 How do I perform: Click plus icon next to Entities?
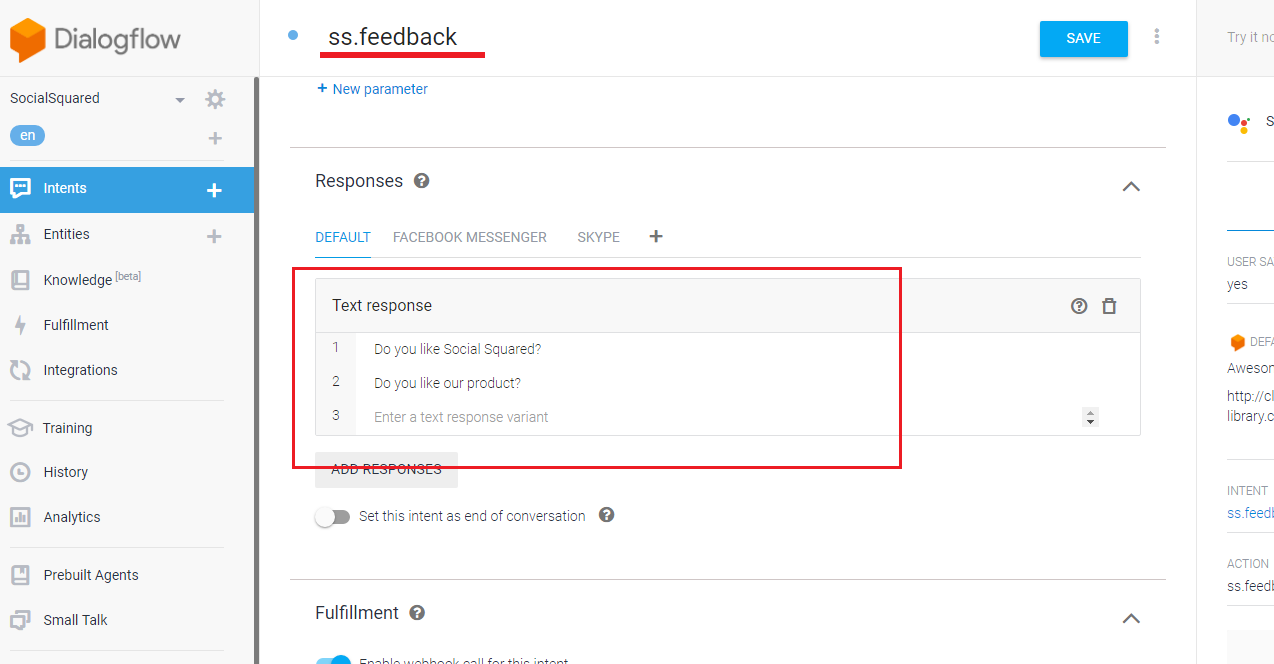coord(214,236)
